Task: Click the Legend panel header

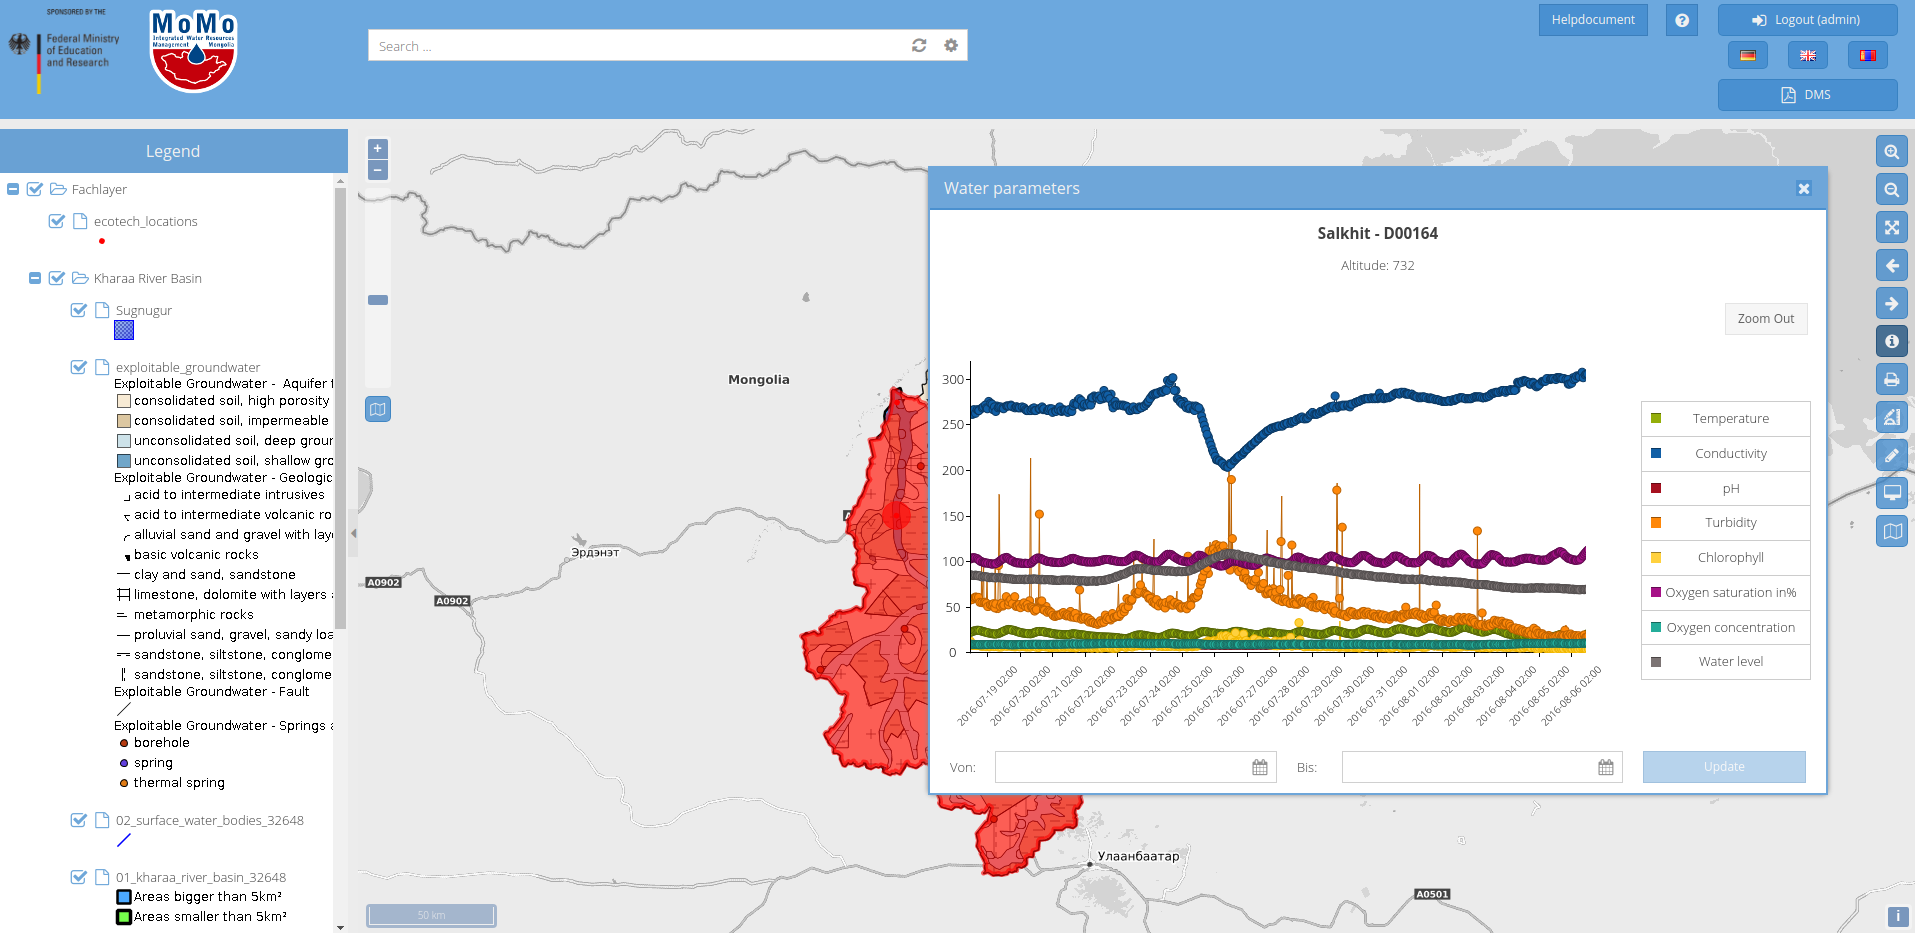Action: tap(173, 151)
